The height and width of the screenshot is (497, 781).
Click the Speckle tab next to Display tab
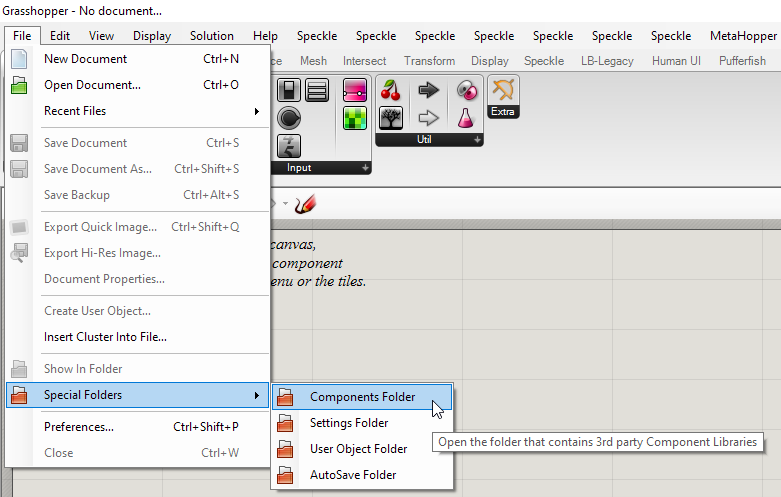(544, 61)
